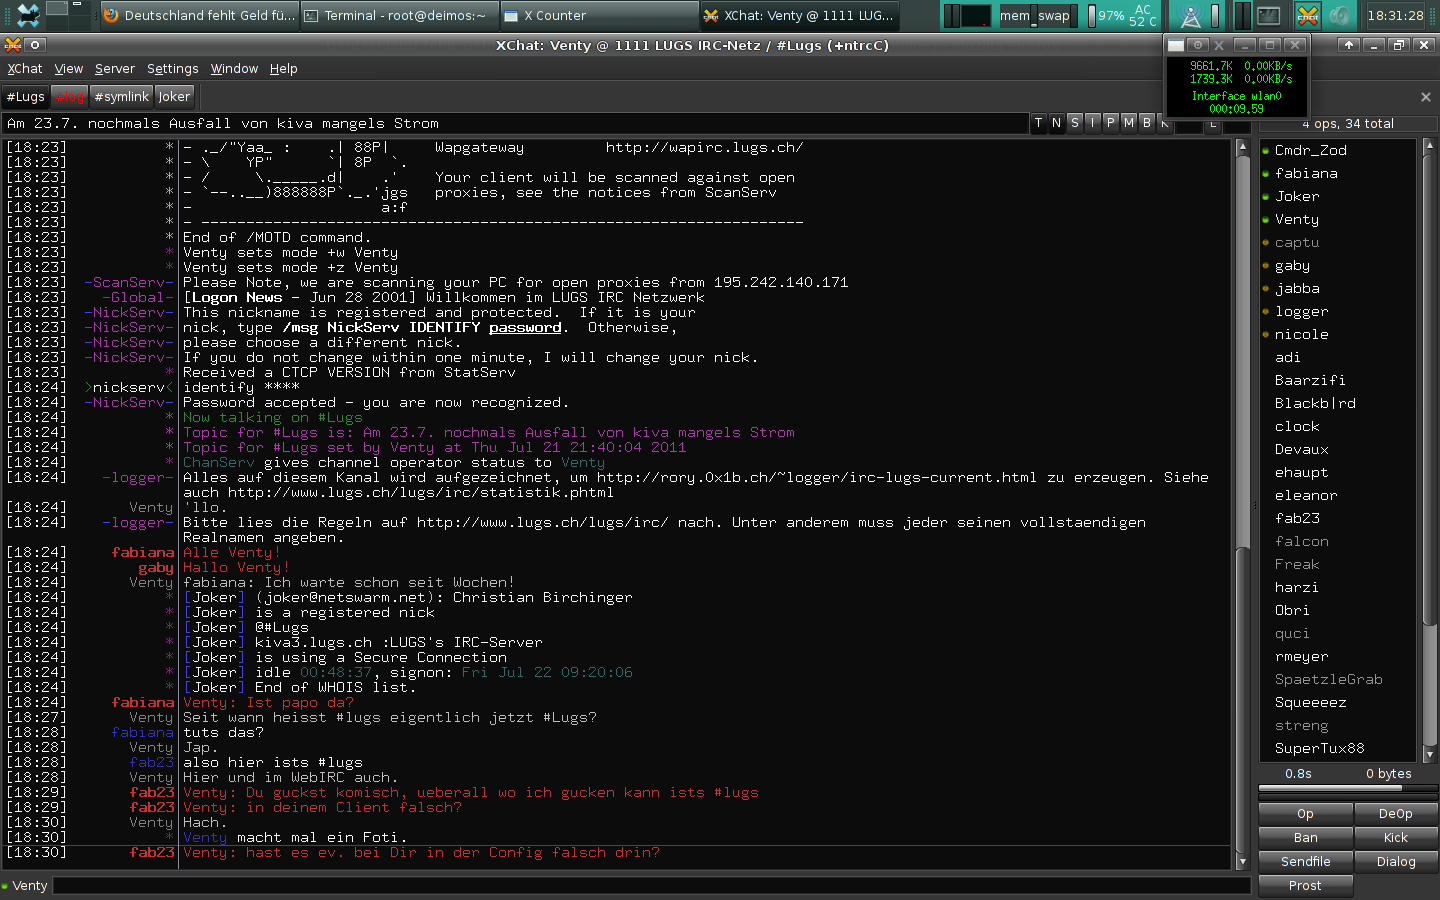Screen dimensions: 1440x900
Task: Click the chat scrollbar down arrow
Action: tap(1242, 862)
